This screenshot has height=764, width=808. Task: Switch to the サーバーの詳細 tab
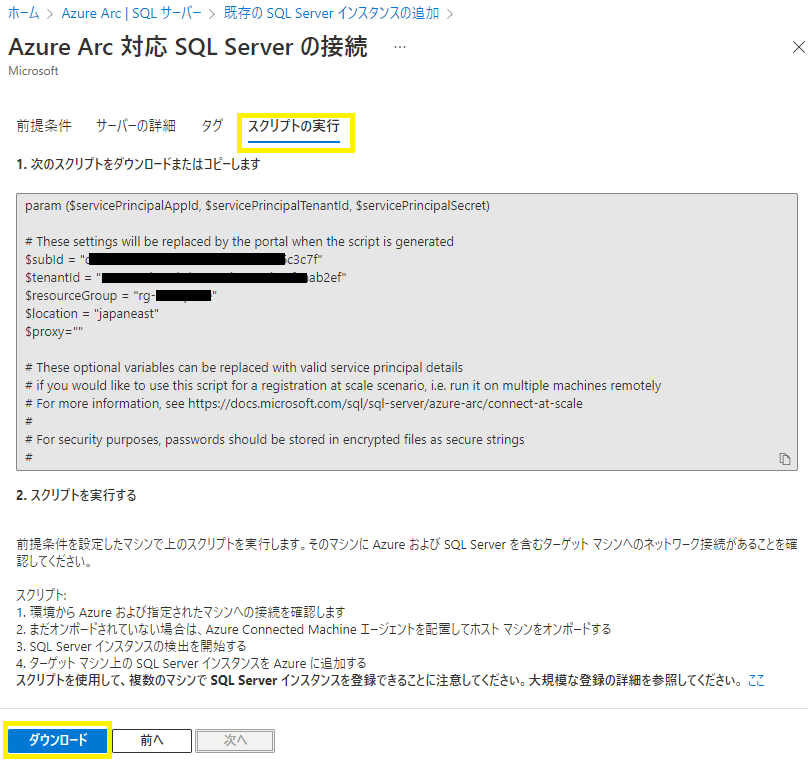point(136,126)
